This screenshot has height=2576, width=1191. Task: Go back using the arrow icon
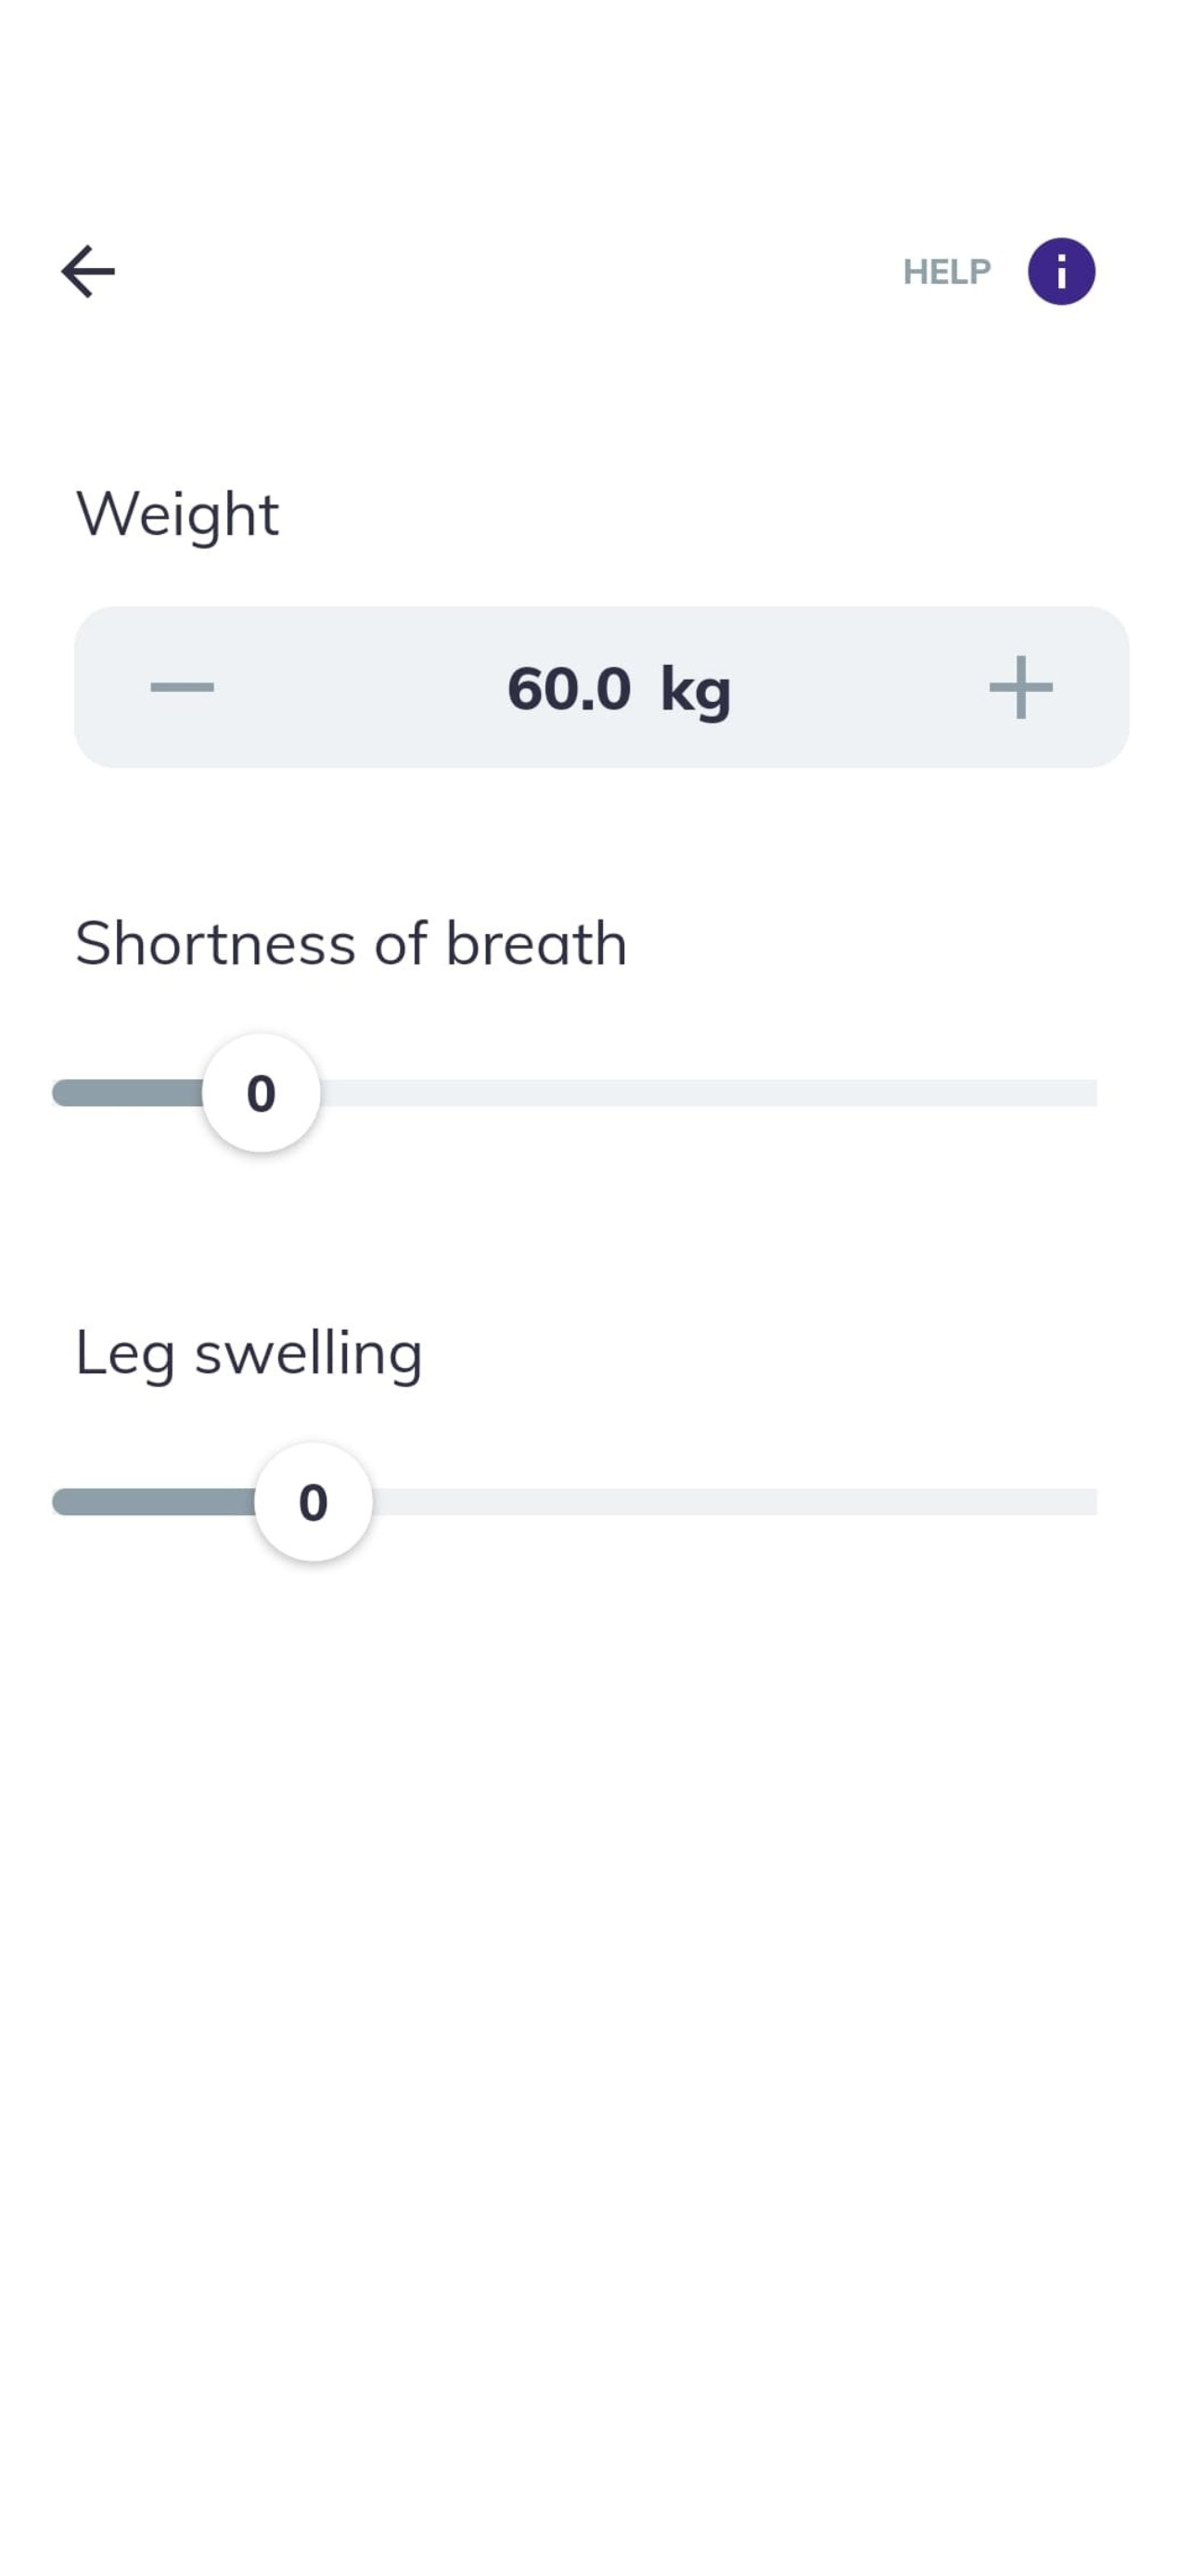(x=88, y=271)
